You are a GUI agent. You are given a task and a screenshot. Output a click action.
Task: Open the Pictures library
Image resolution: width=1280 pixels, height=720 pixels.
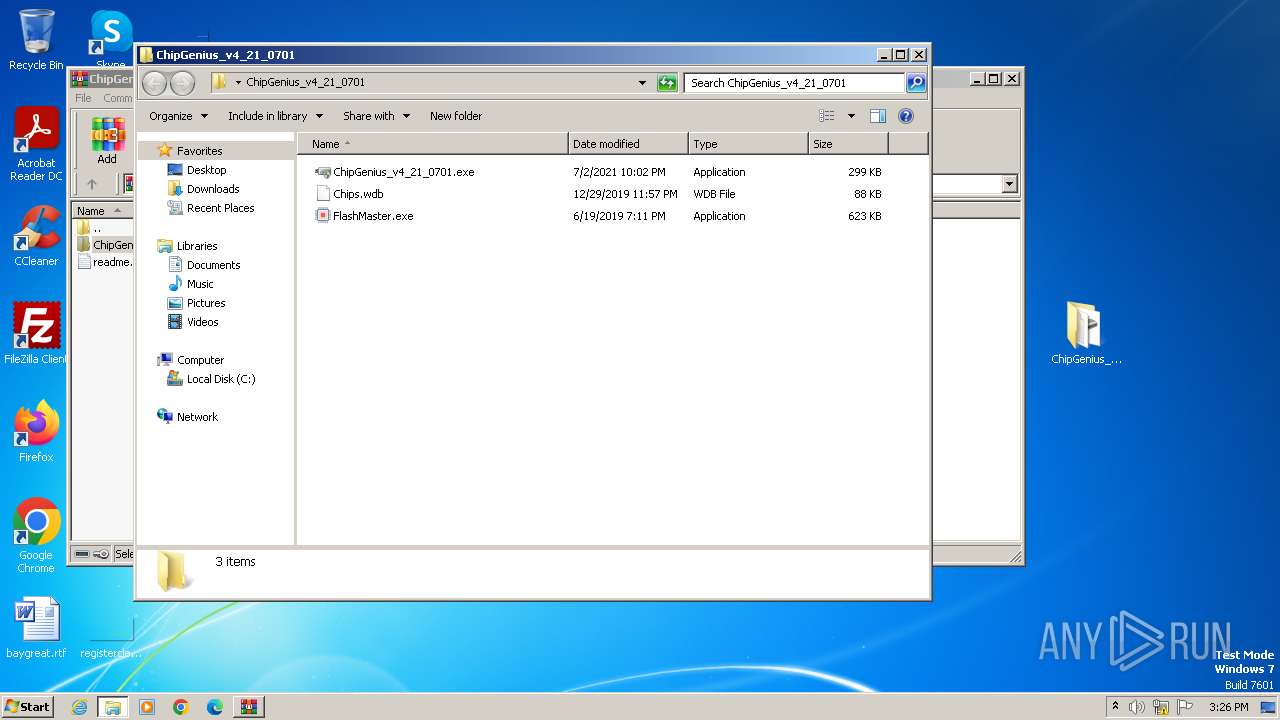click(x=206, y=303)
